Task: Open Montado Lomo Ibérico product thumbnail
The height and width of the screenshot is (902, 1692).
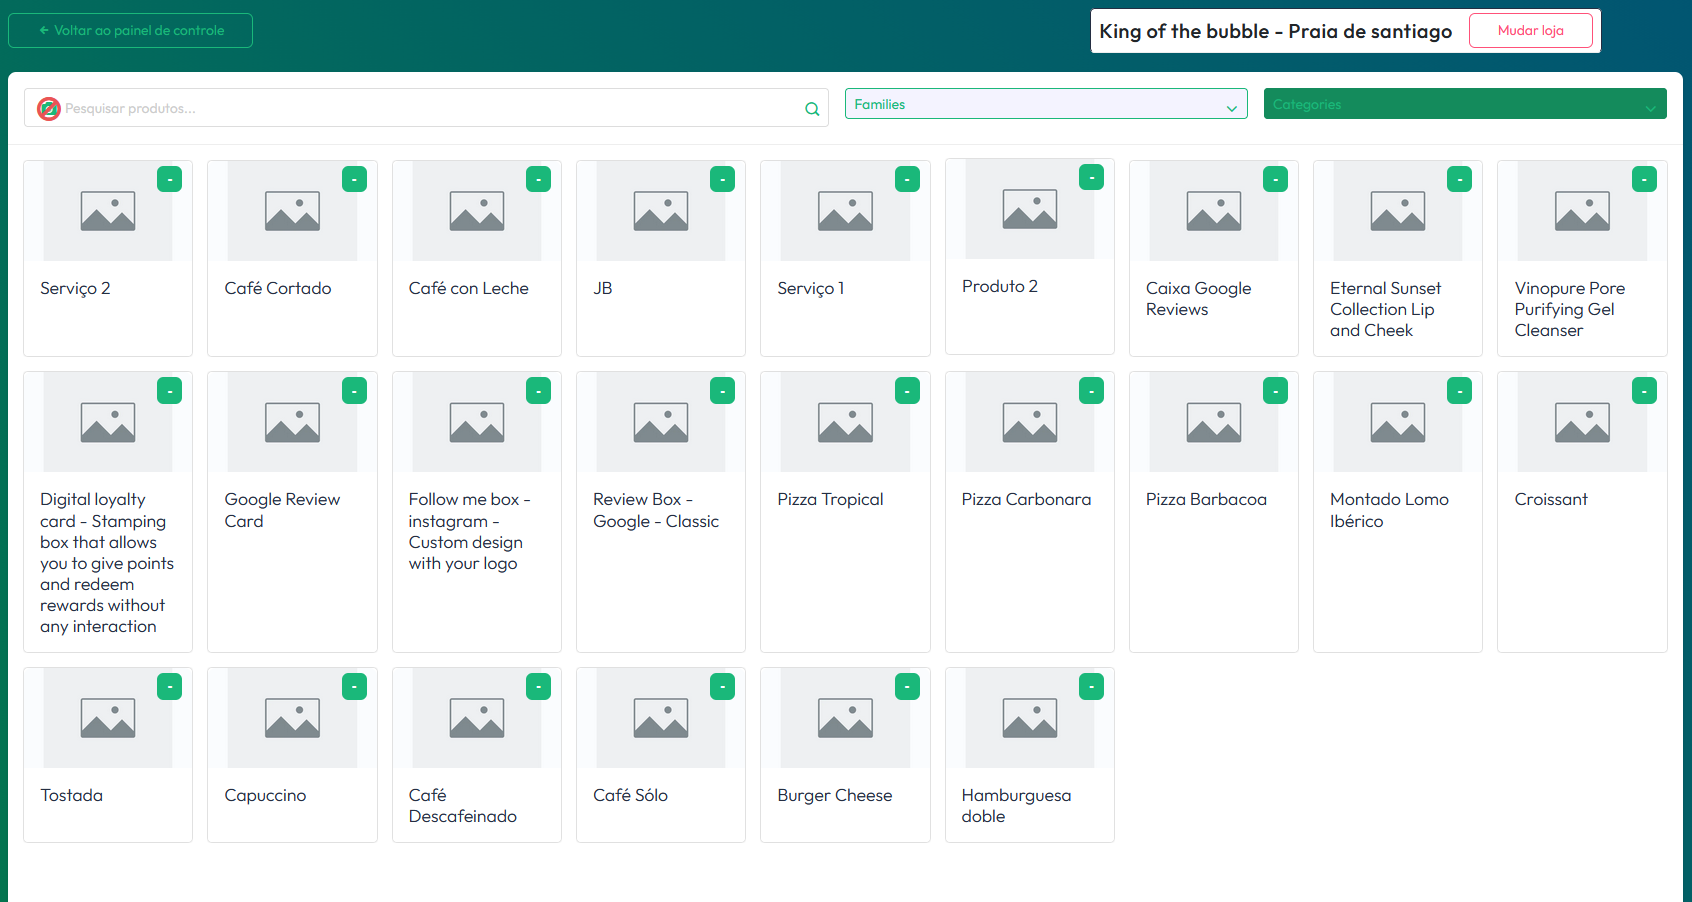Action: pos(1397,422)
